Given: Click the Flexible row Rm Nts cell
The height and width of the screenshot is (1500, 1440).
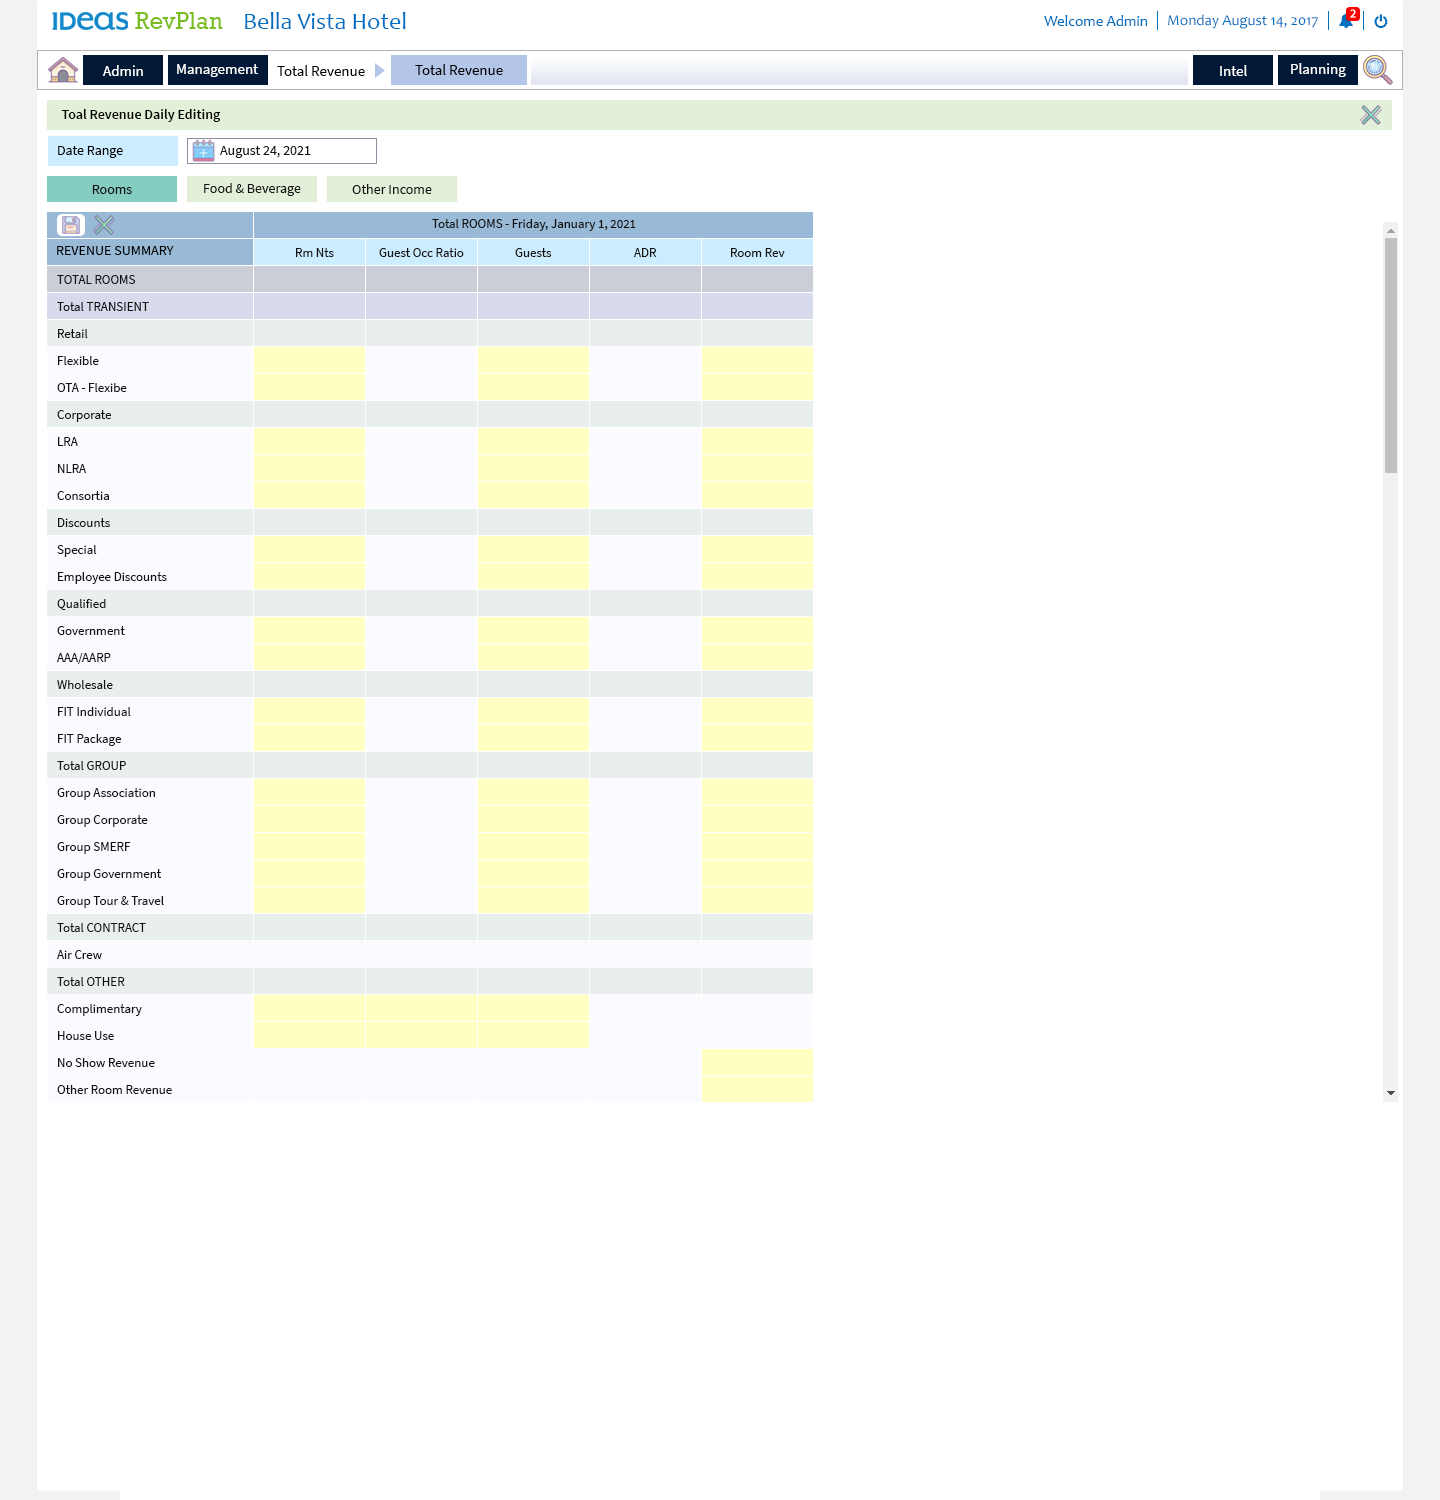Looking at the screenshot, I should point(309,361).
